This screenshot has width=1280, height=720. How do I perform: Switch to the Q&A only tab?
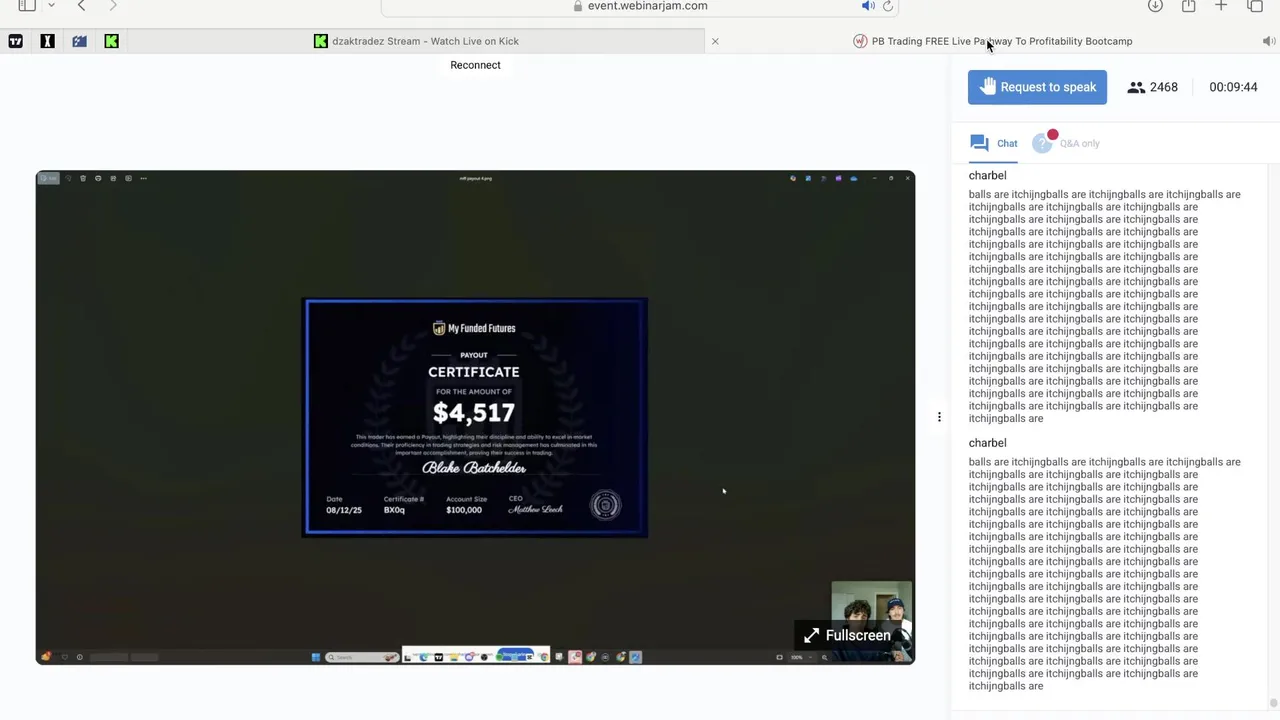pos(1066,143)
